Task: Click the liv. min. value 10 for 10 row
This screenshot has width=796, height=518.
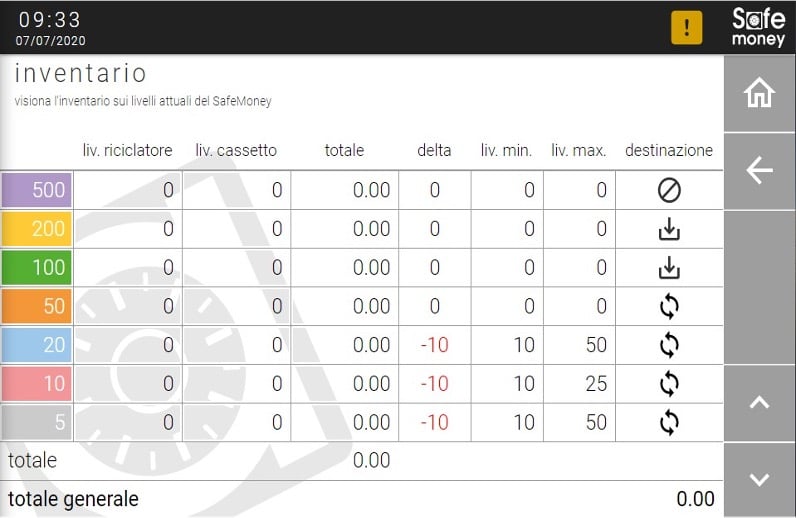Action: (524, 384)
